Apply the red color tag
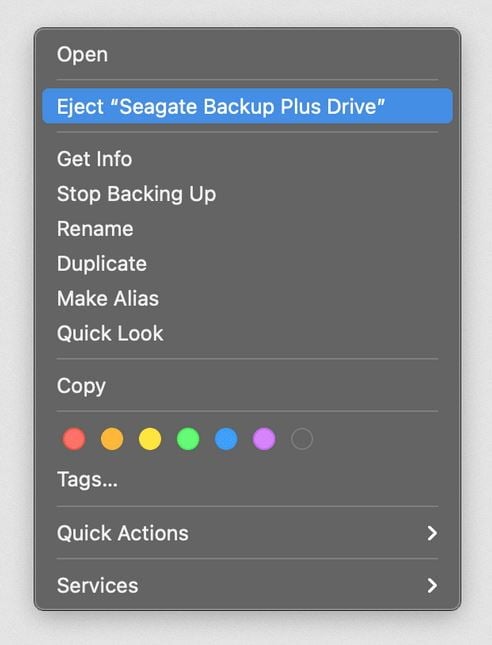This screenshot has height=645, width=492. point(74,439)
